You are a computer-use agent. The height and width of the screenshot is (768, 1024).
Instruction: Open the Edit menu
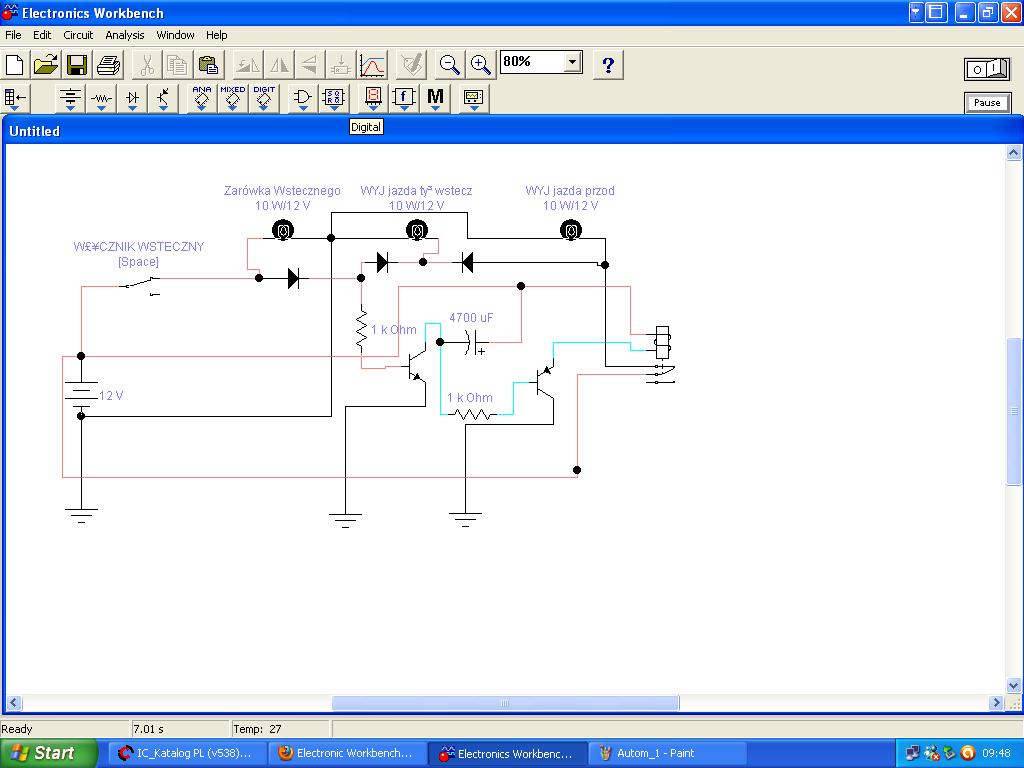click(x=42, y=35)
